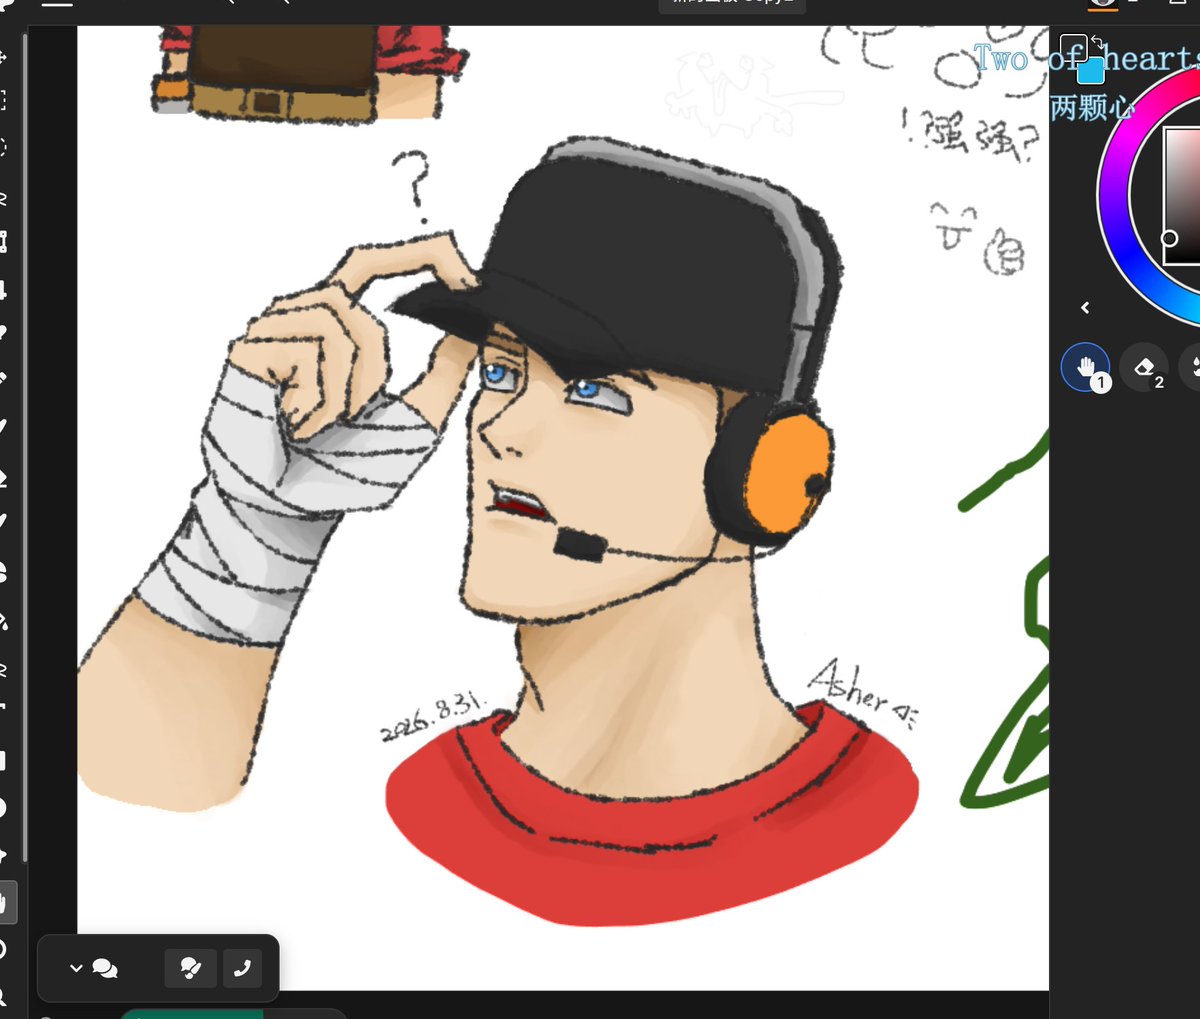Pick the blue background color swatch

coord(1092,70)
